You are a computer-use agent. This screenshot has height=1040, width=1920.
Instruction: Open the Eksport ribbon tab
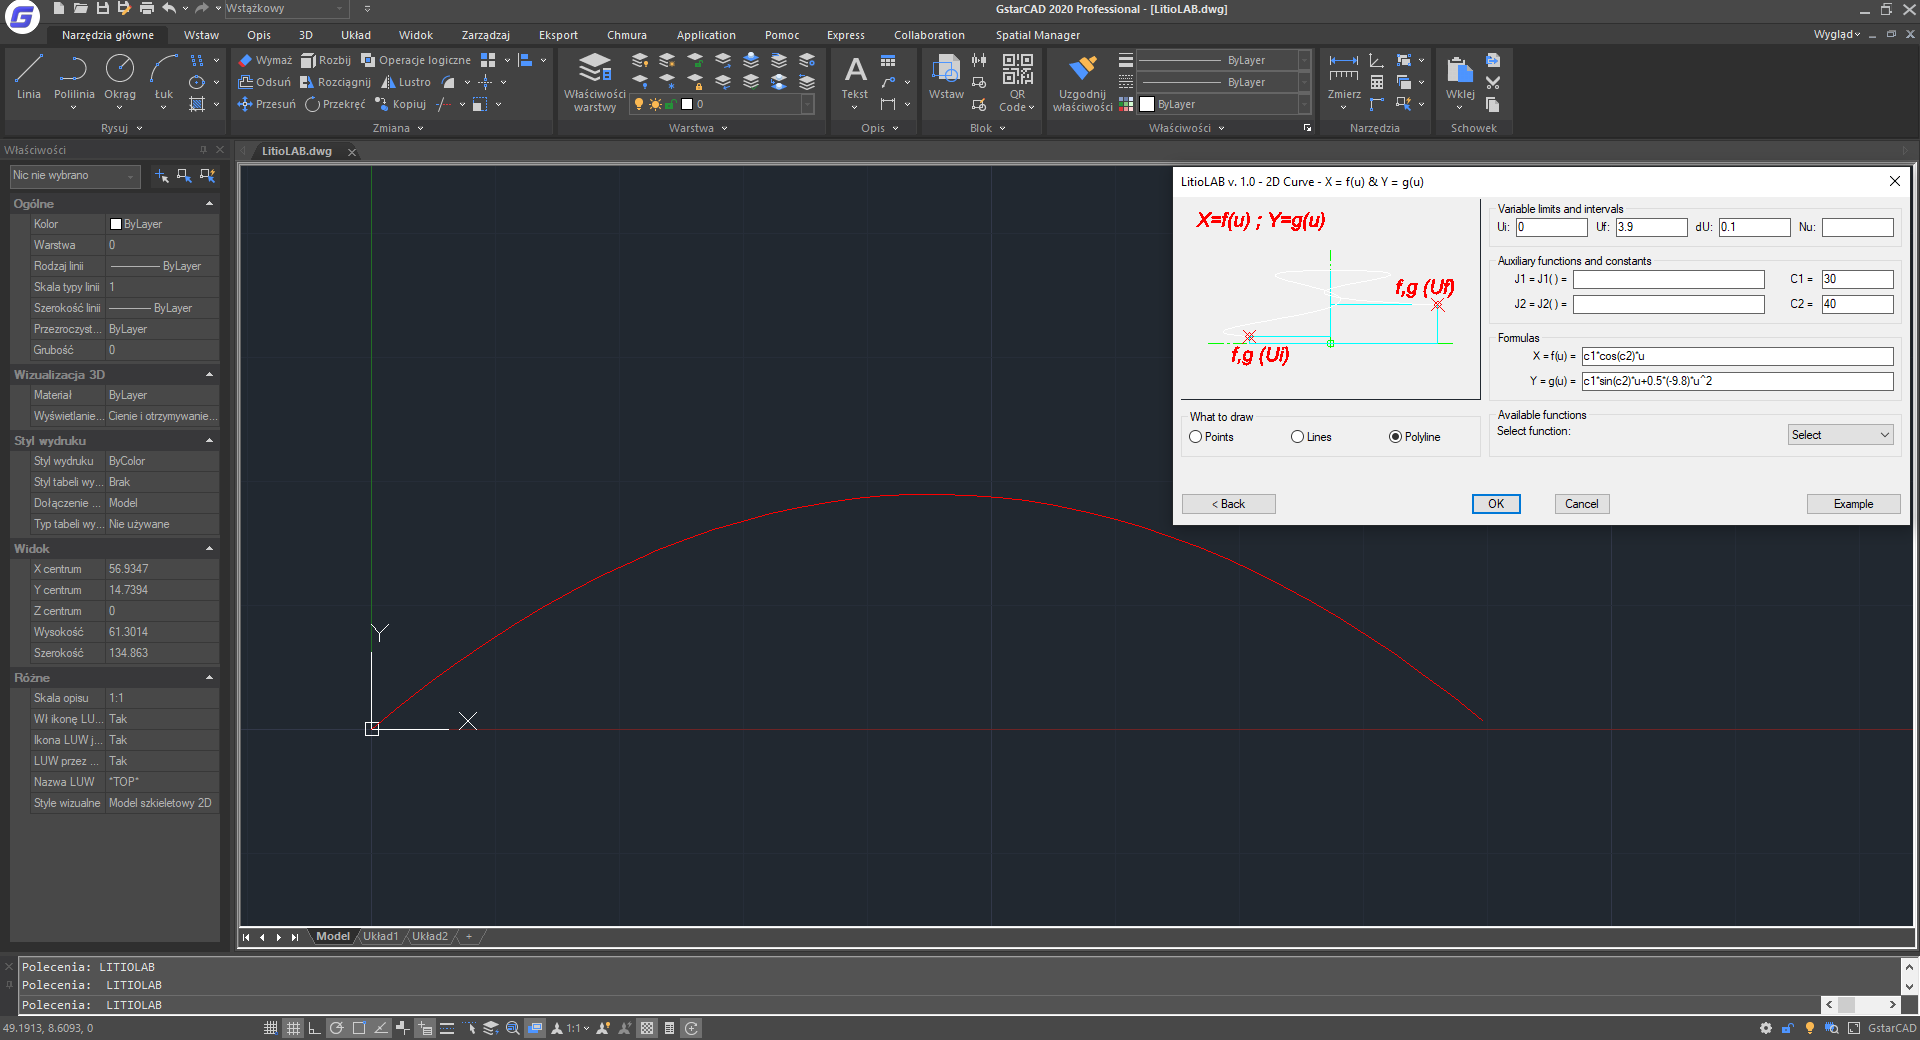coord(558,35)
